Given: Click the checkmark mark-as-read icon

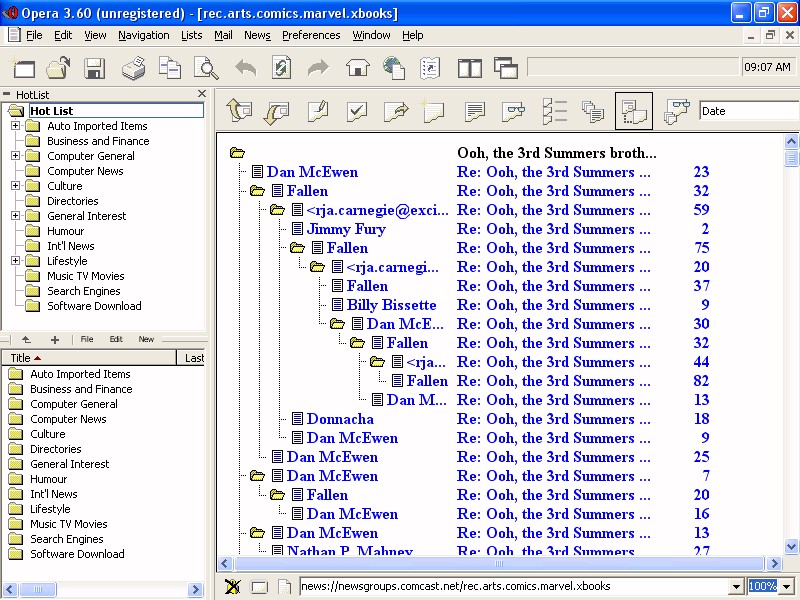Looking at the screenshot, I should [x=357, y=111].
